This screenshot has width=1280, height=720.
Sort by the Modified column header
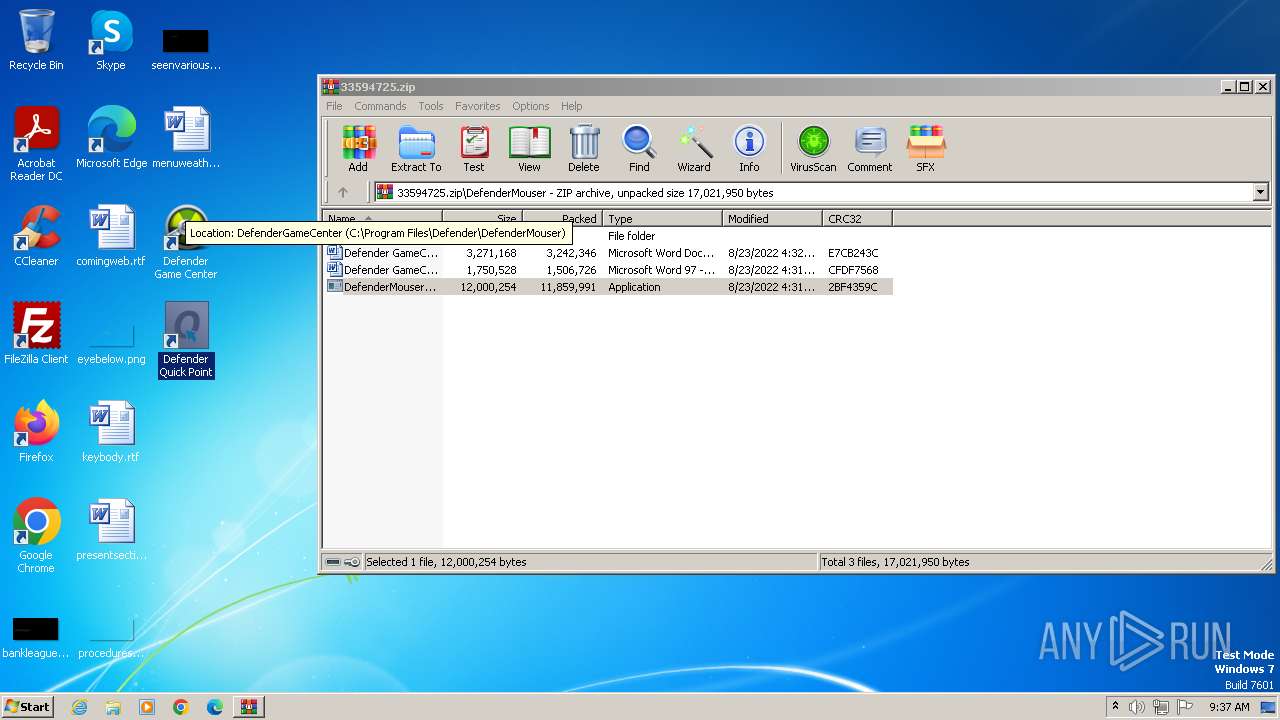click(x=772, y=219)
